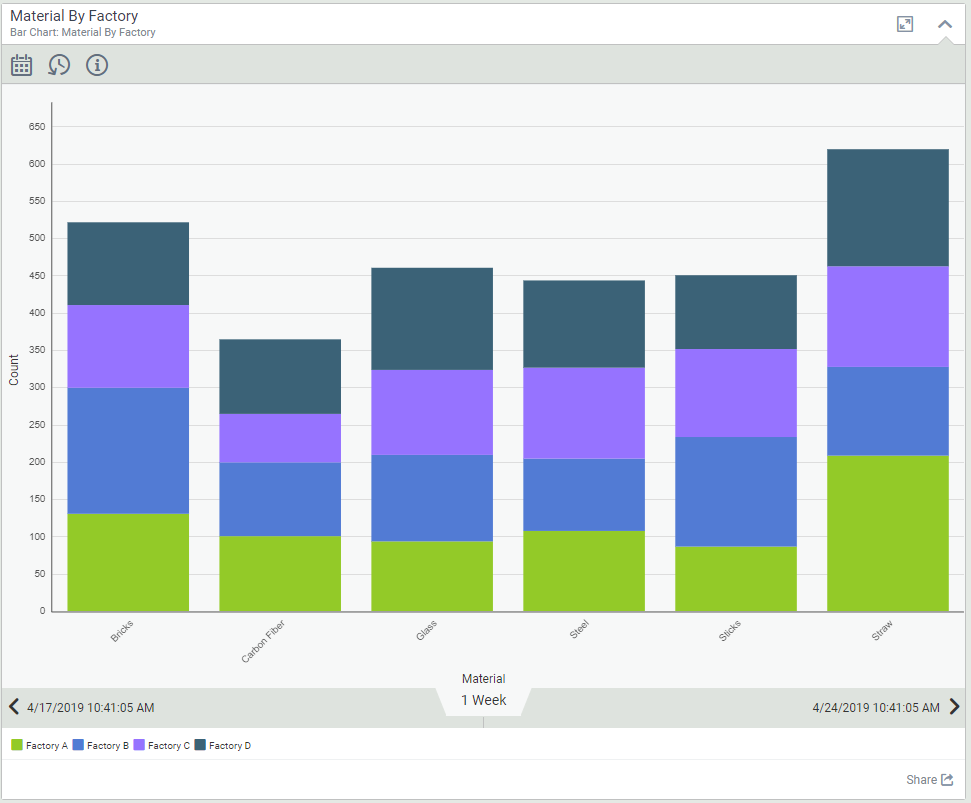Open the 1 Week time range selector
The height and width of the screenshot is (803, 971).
483,700
